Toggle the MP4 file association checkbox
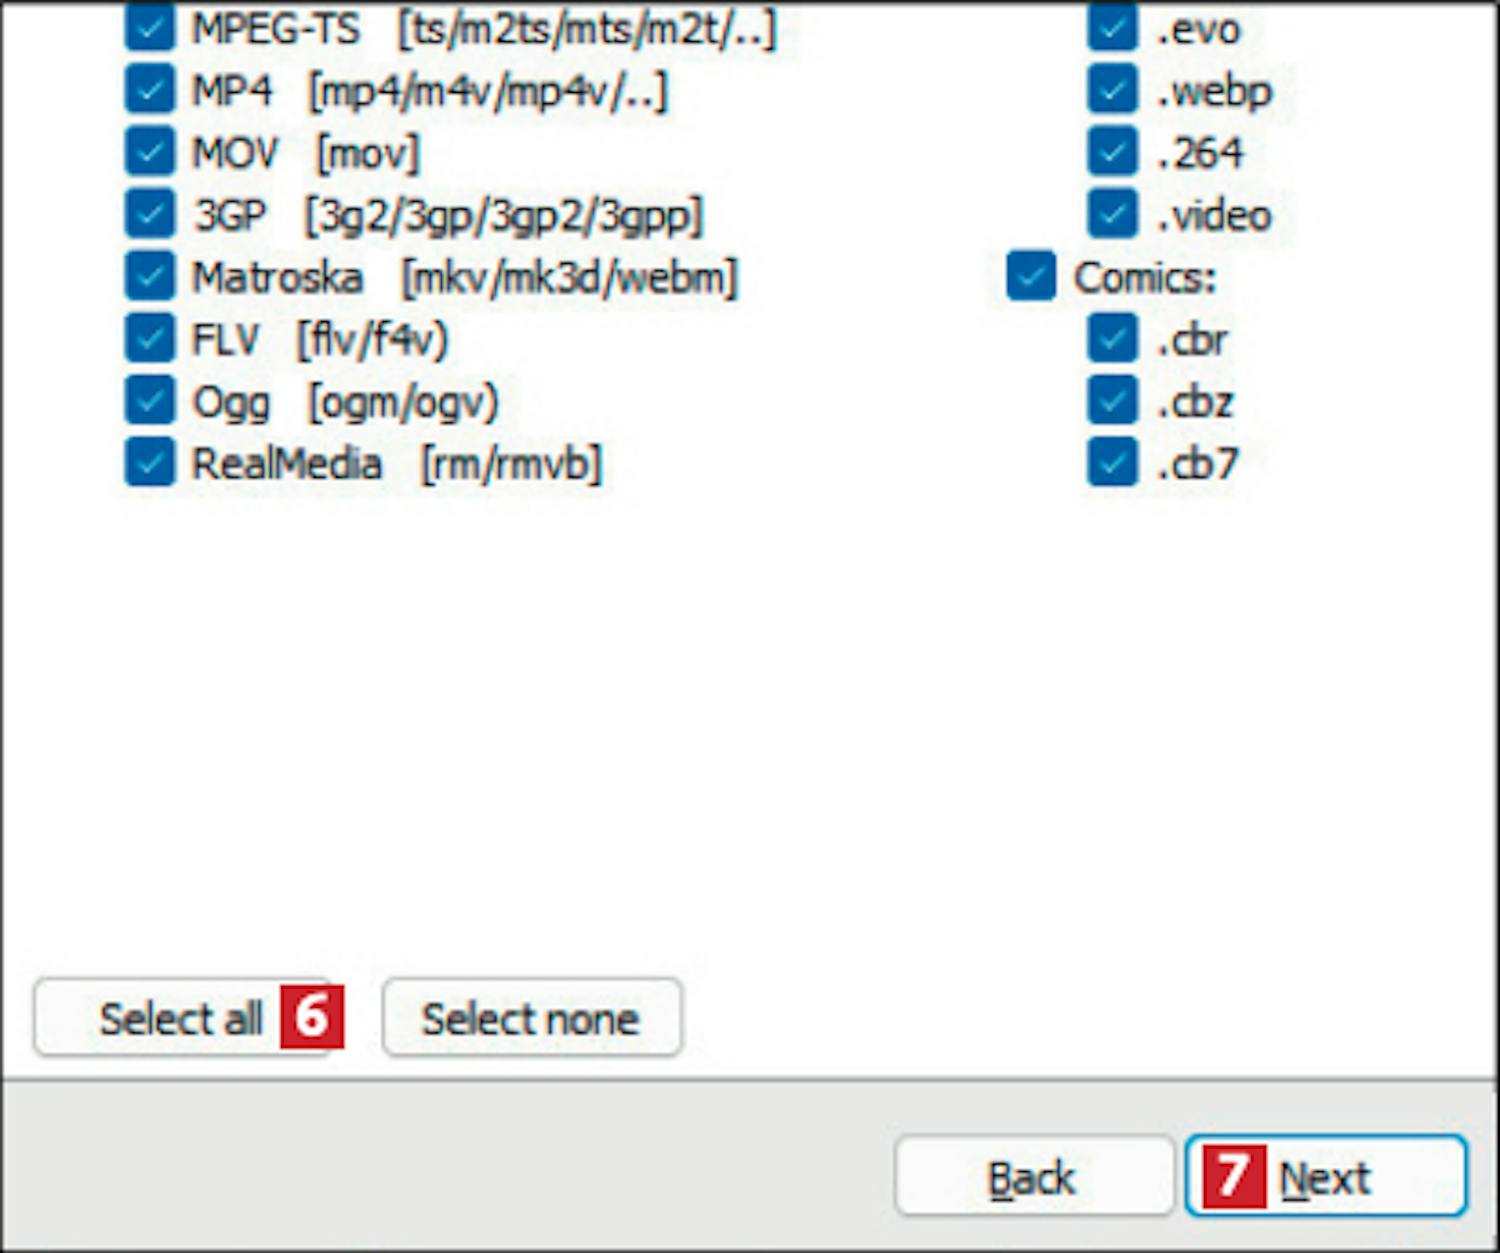The height and width of the screenshot is (1253, 1500). [x=150, y=90]
